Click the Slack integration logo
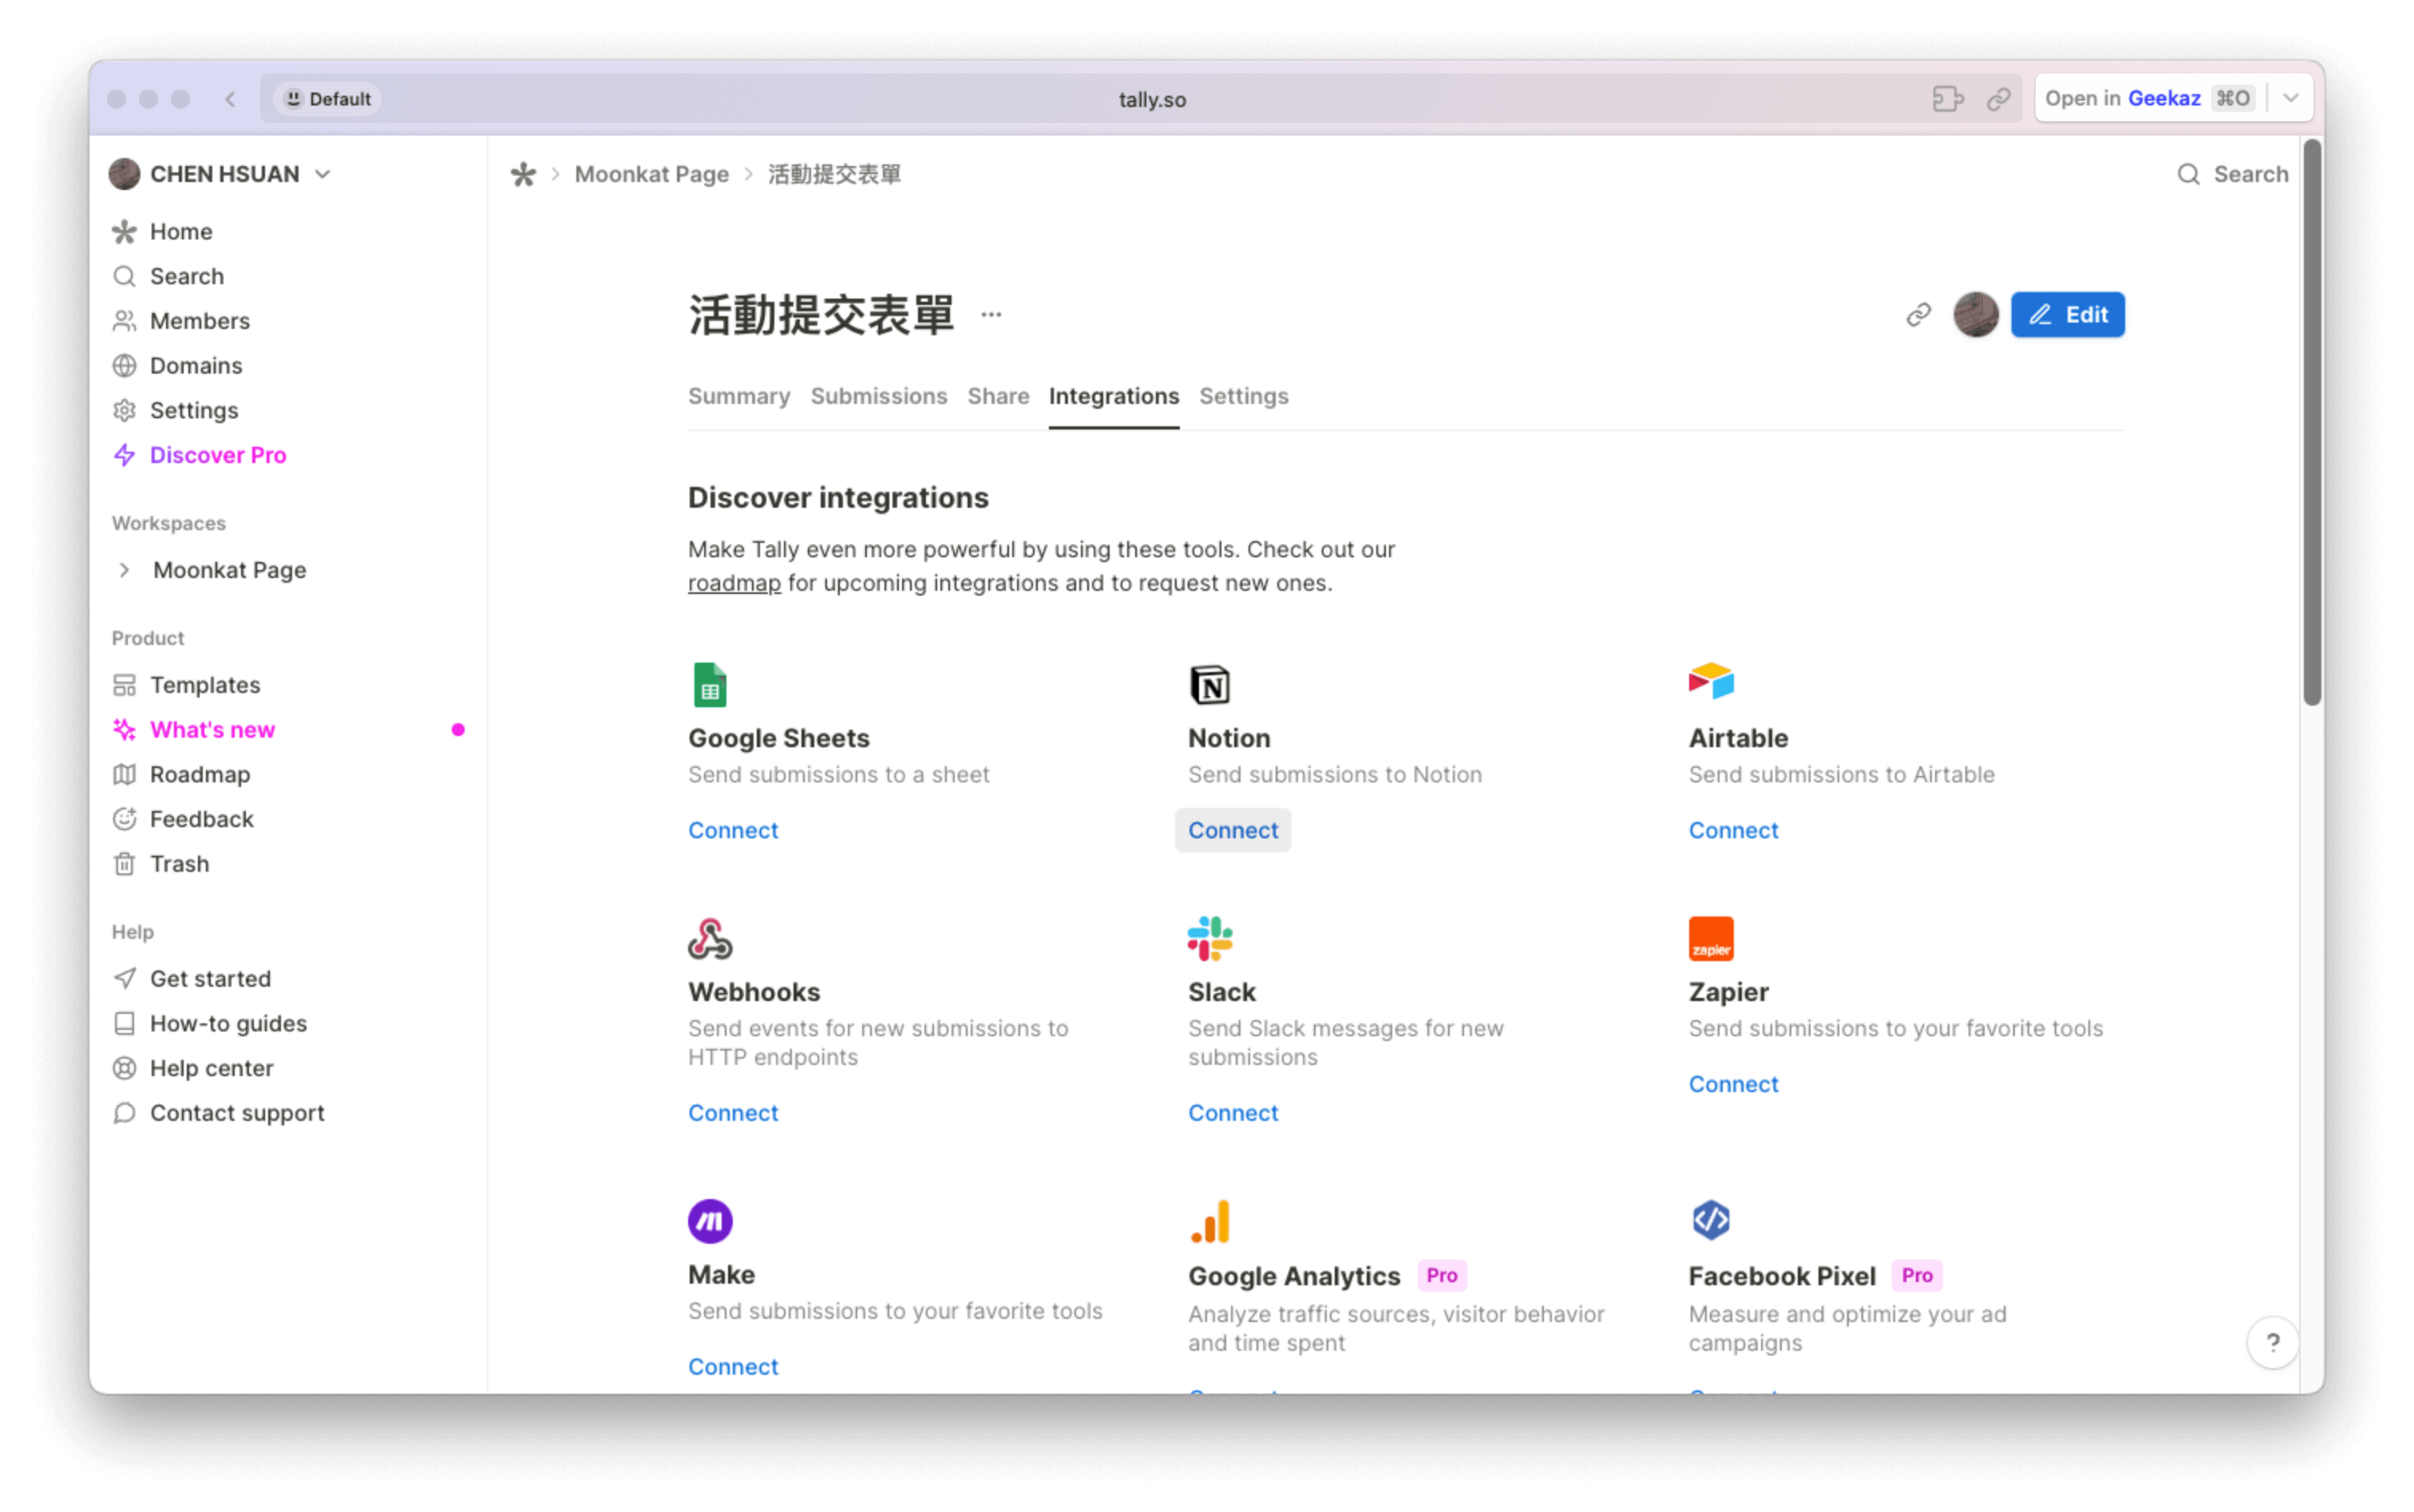This screenshot has width=2414, height=1512. pyautogui.click(x=1210, y=939)
